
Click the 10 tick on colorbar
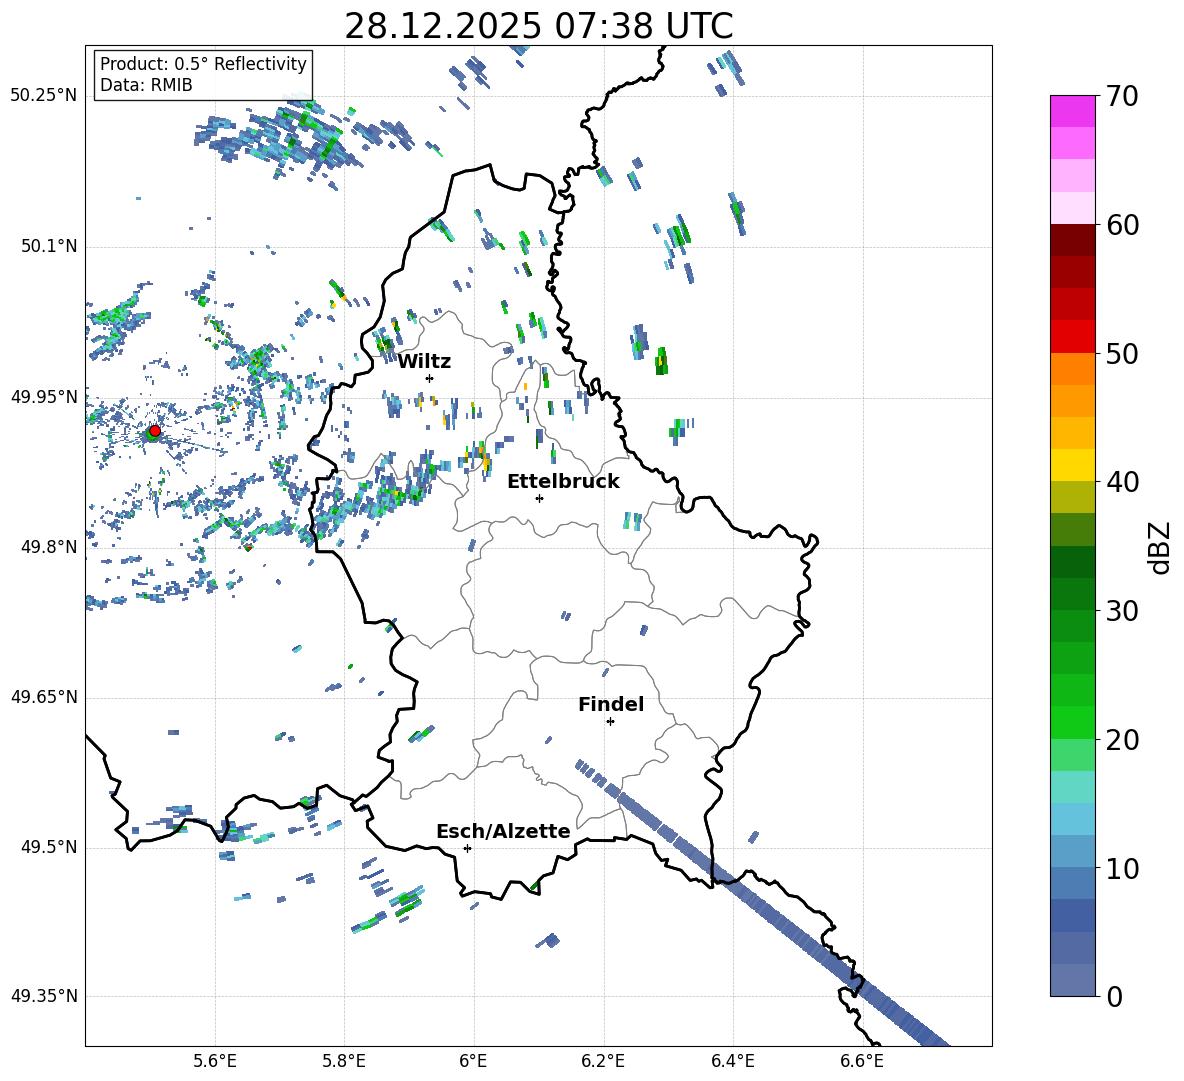click(1122, 868)
